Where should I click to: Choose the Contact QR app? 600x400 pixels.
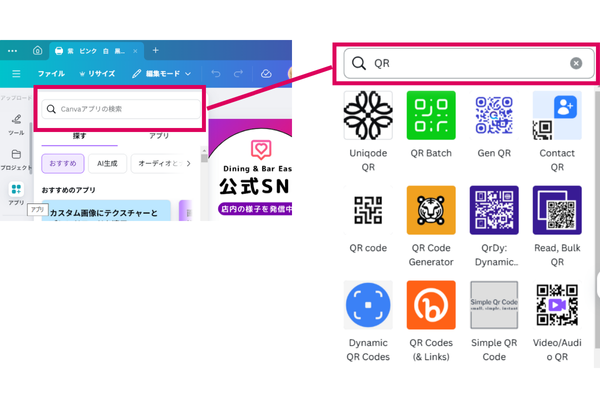[557, 116]
